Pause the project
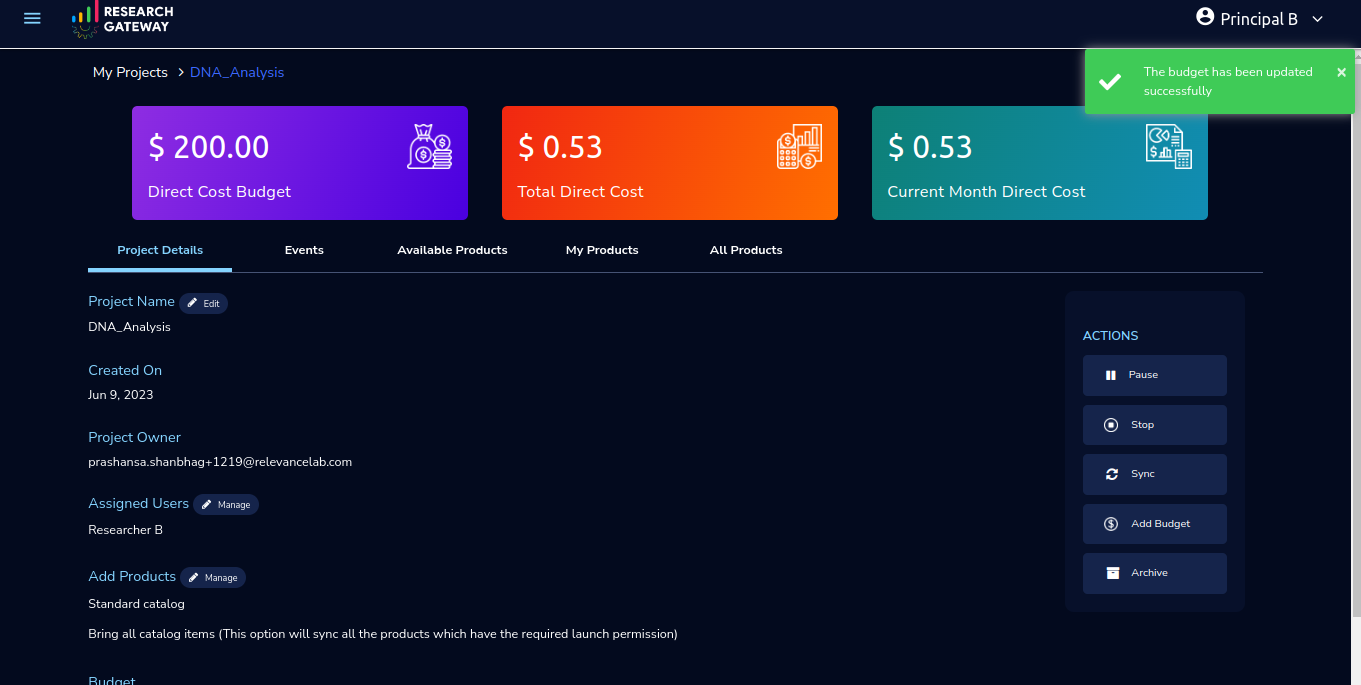 (x=1155, y=375)
